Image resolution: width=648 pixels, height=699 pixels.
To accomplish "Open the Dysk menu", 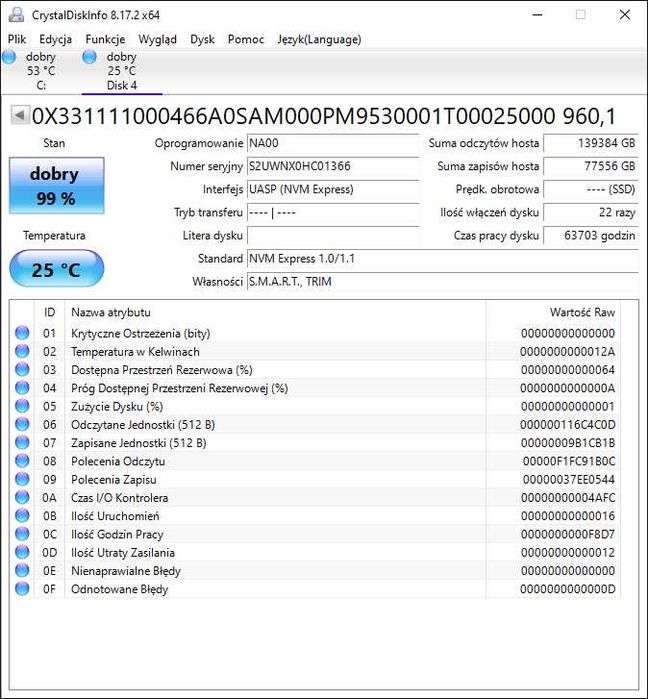I will click(x=202, y=39).
